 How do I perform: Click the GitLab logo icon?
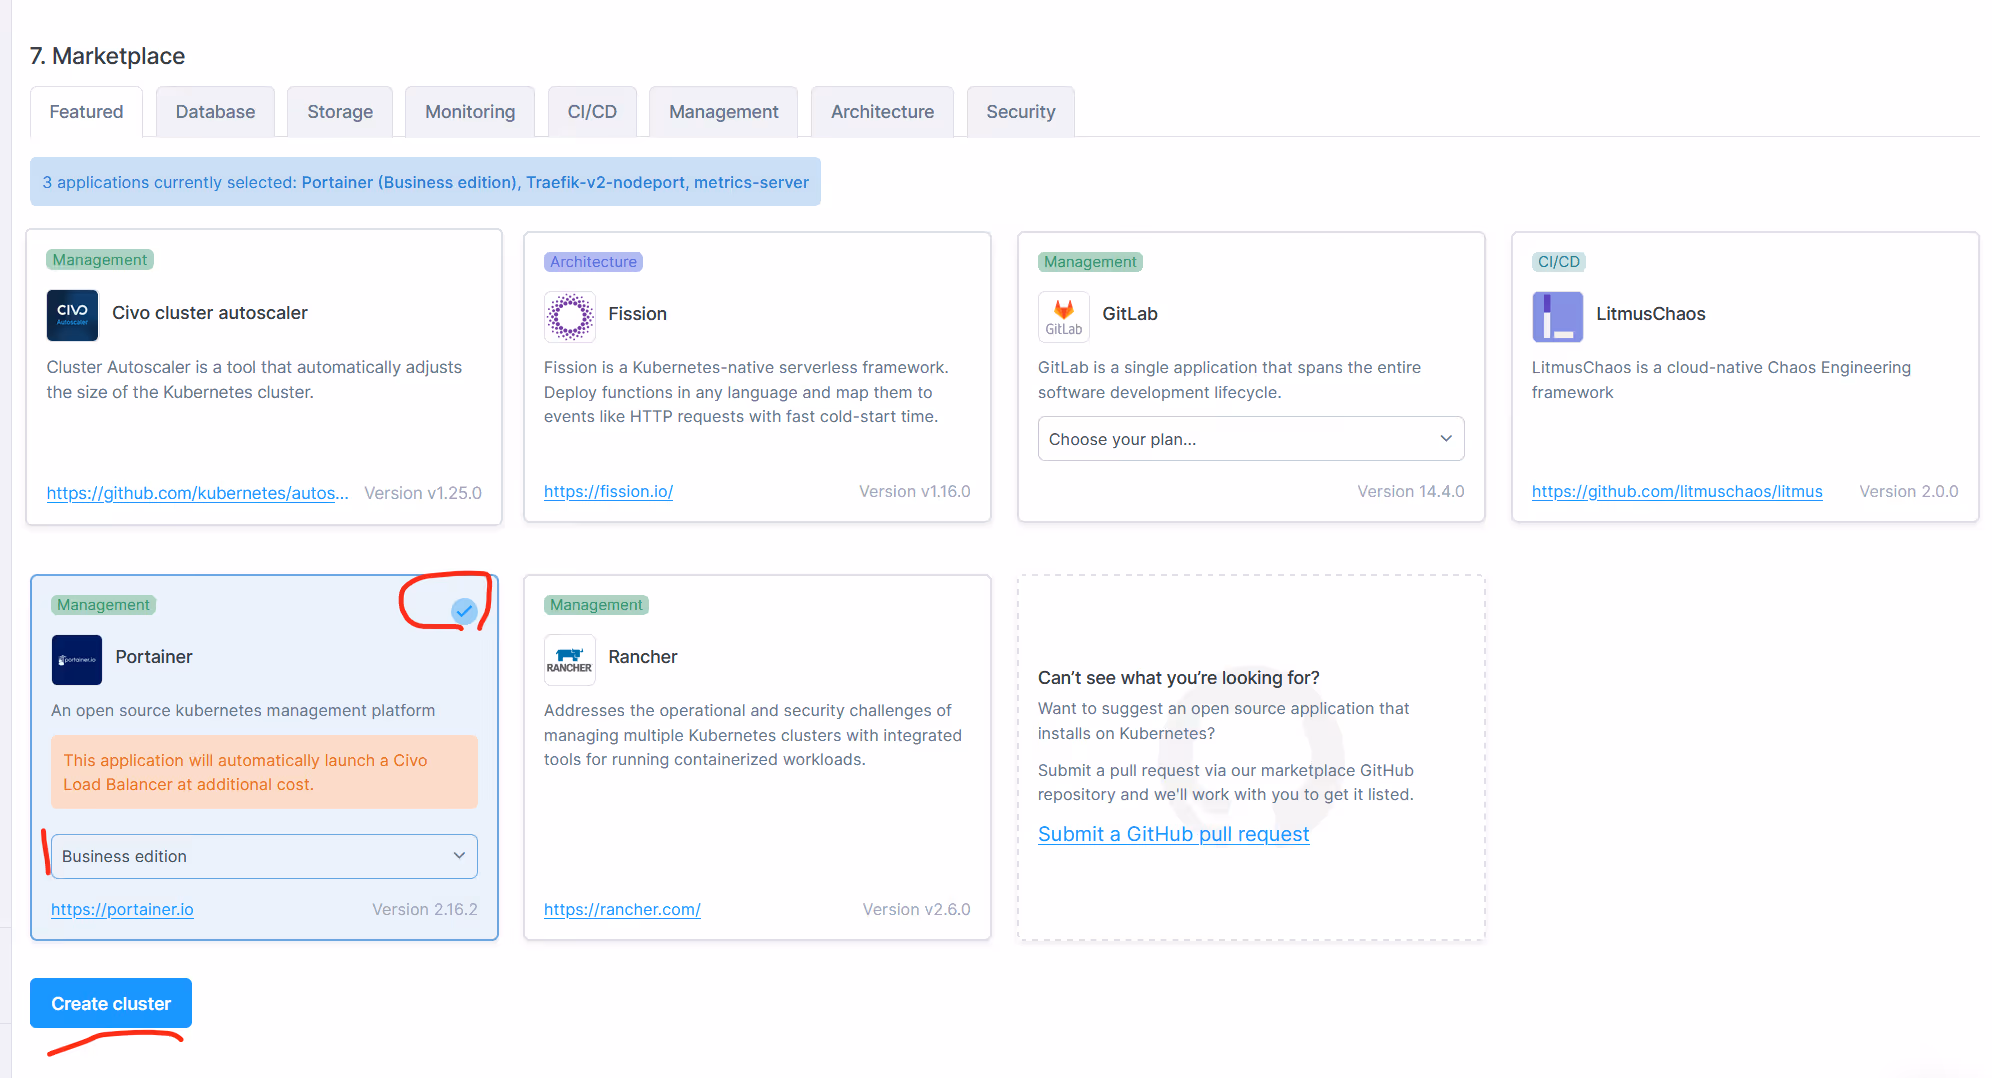1064,316
